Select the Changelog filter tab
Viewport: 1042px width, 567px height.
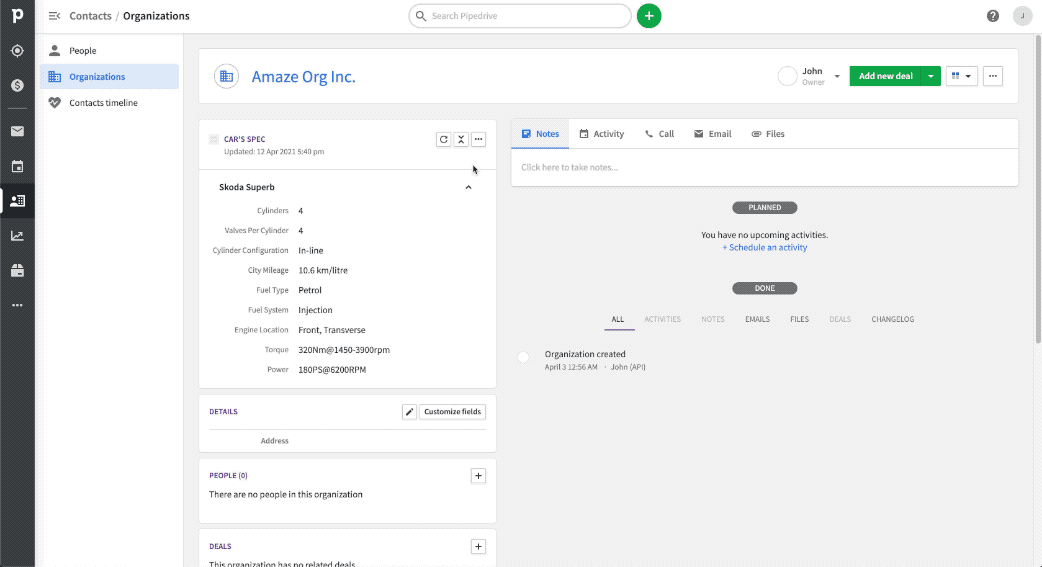[x=892, y=320]
